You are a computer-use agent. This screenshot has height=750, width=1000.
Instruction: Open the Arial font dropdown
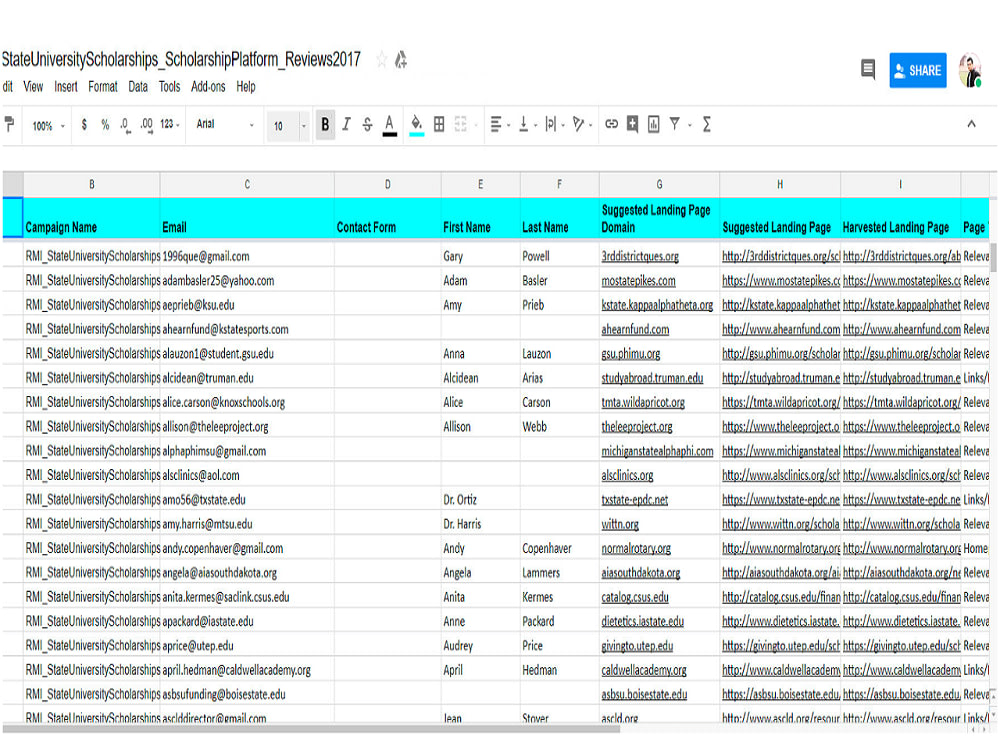click(225, 124)
